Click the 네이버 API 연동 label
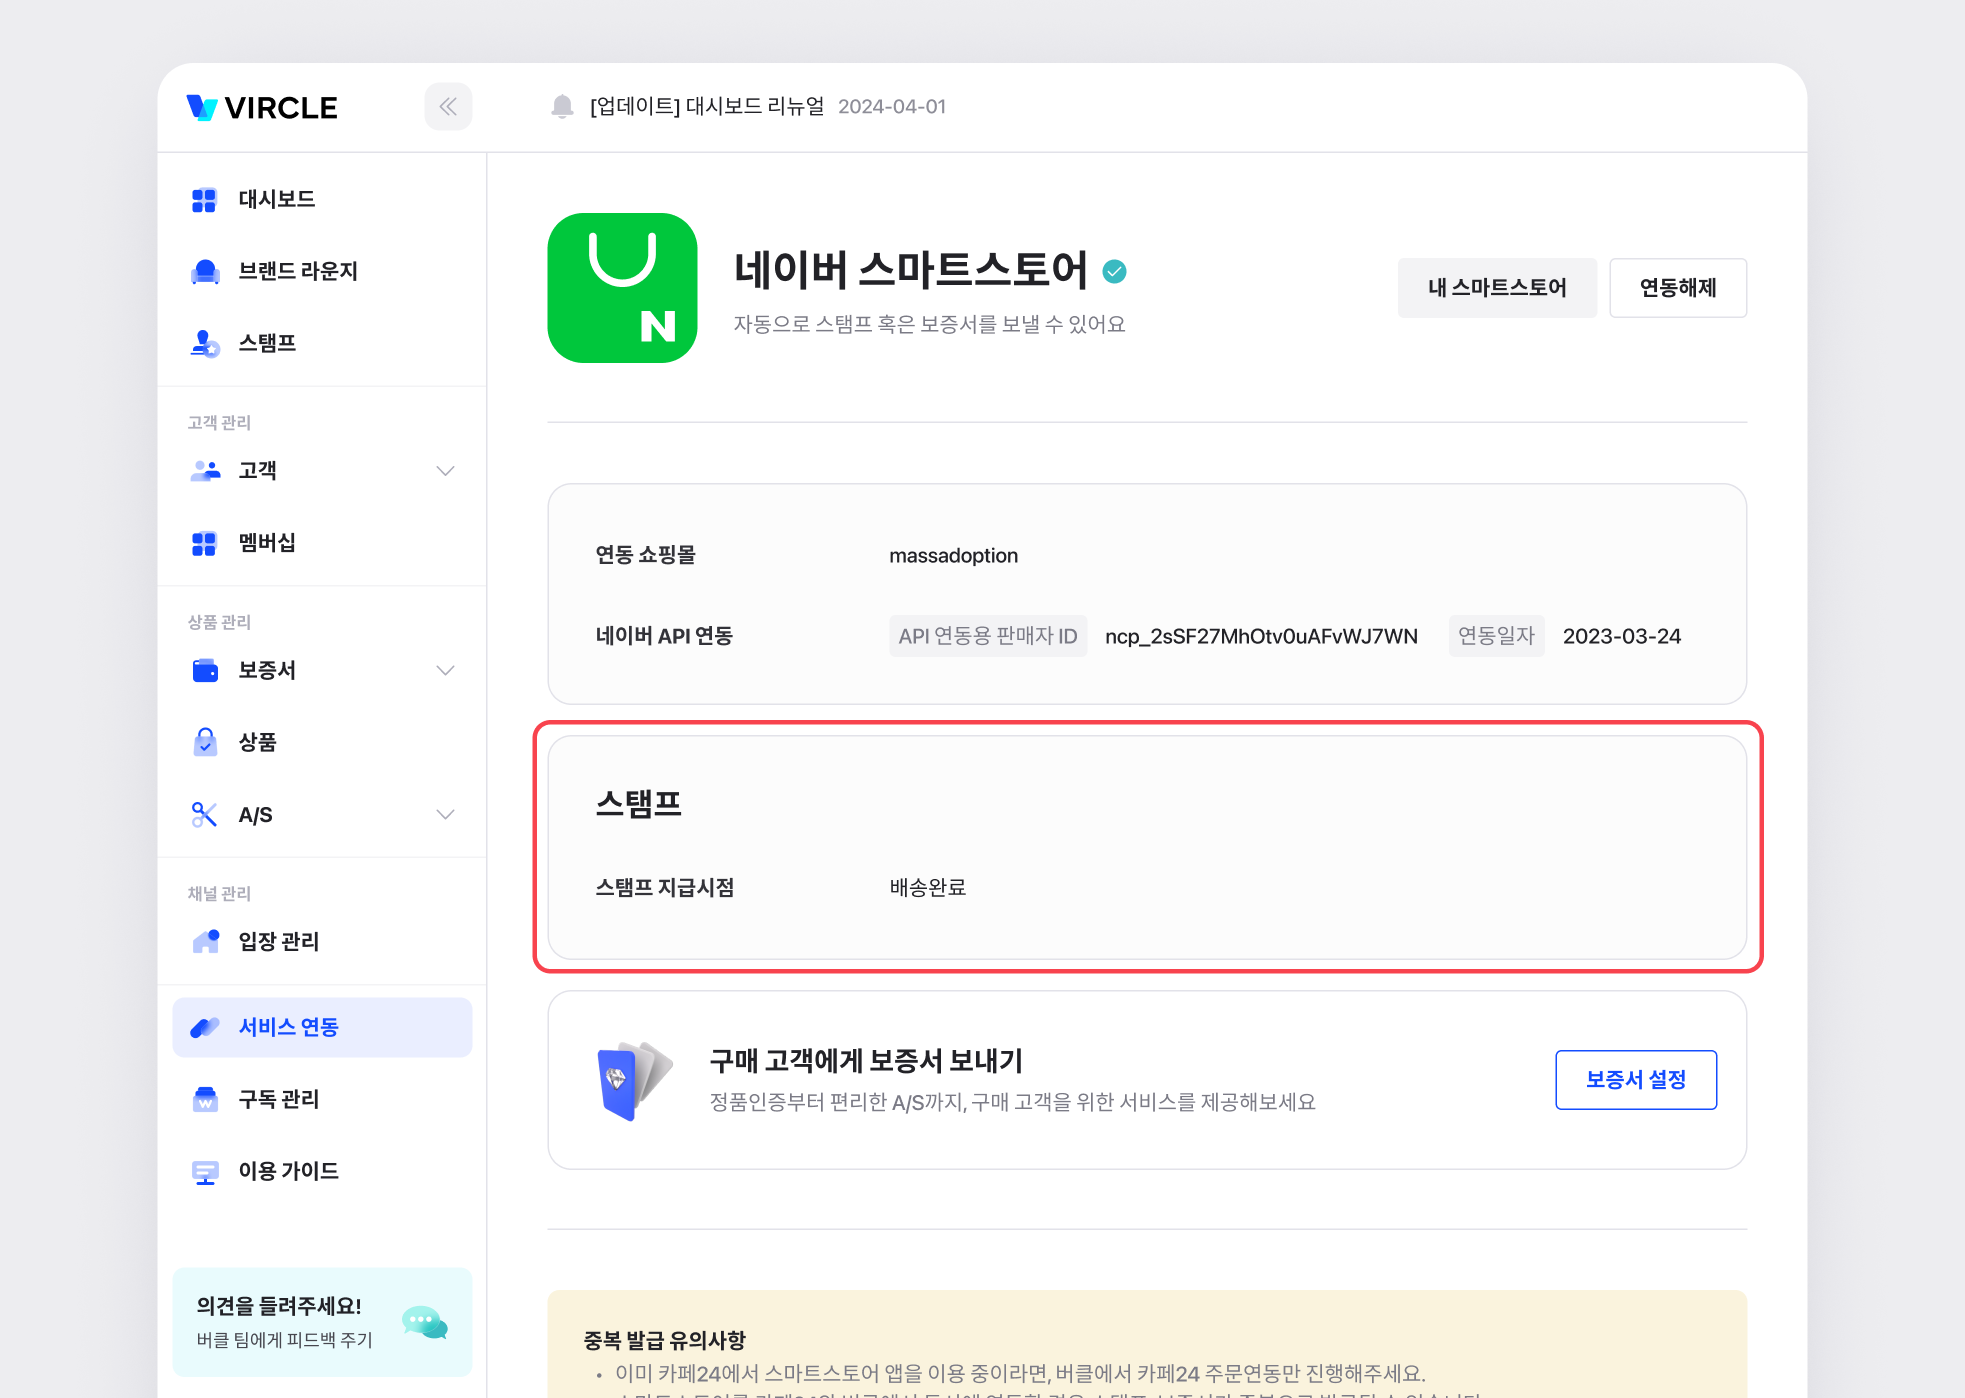Image resolution: width=1965 pixels, height=1398 pixels. [x=664, y=636]
